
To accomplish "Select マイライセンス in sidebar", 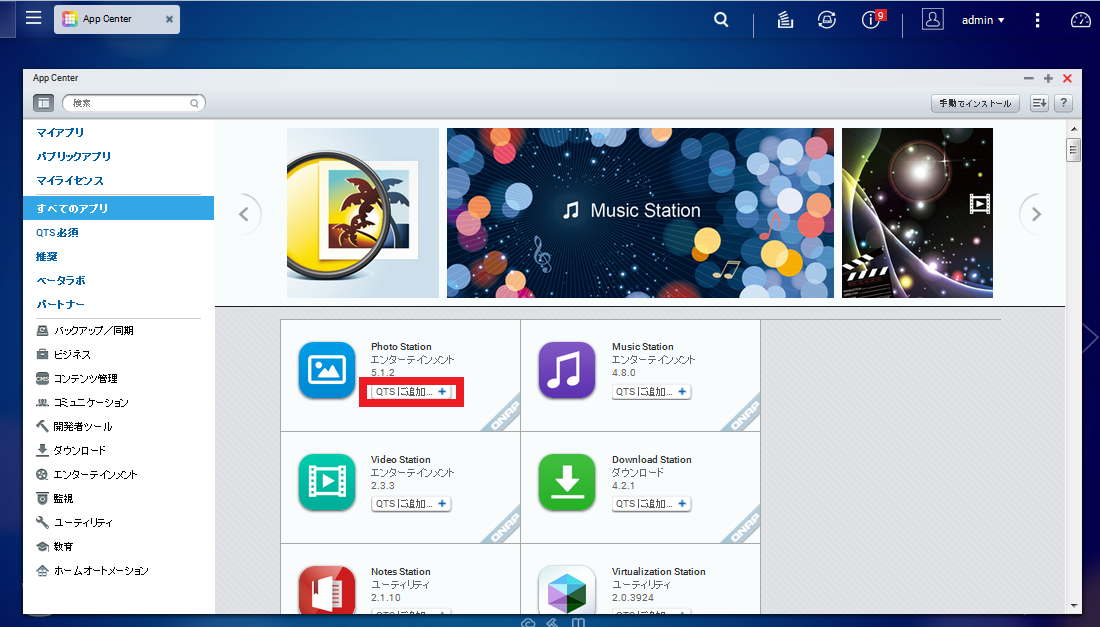I will [x=70, y=180].
